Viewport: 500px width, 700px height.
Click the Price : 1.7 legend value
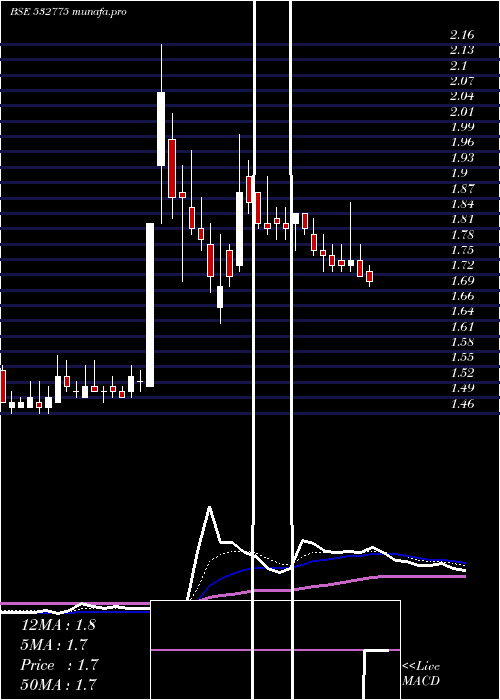(59, 665)
